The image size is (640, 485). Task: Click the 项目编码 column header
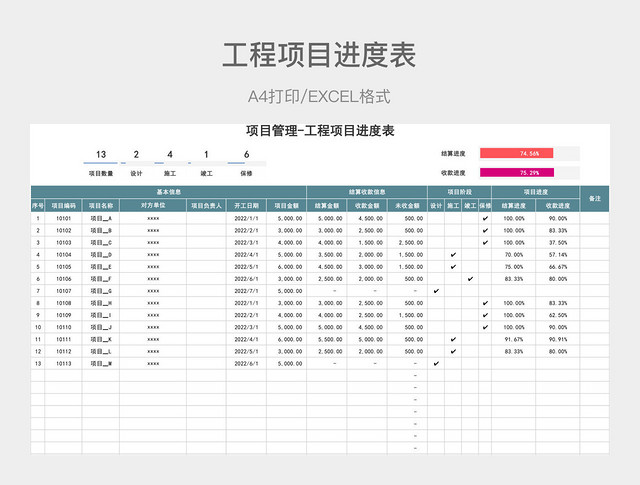coord(64,205)
